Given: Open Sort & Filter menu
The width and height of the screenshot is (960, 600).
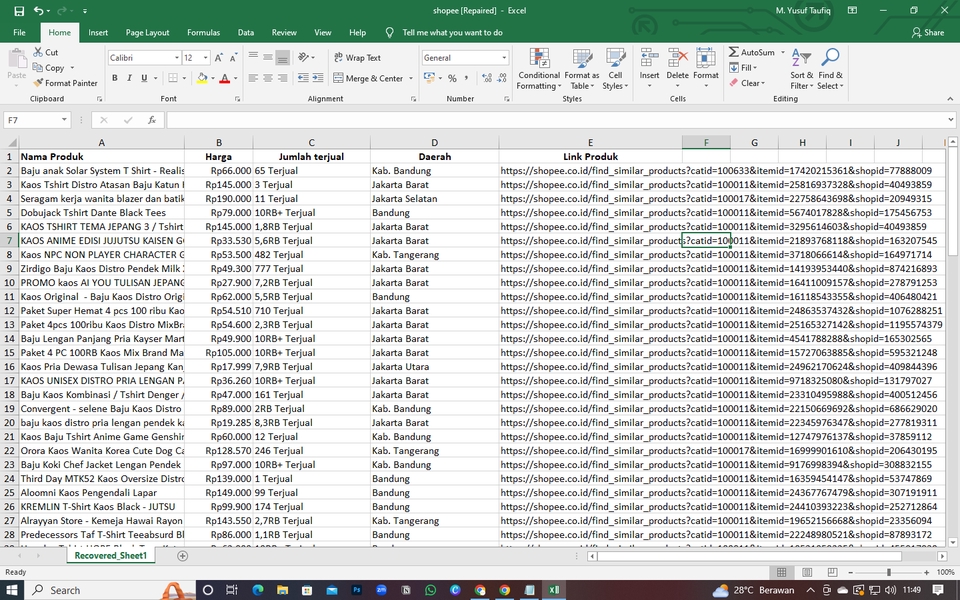Looking at the screenshot, I should tap(801, 69).
